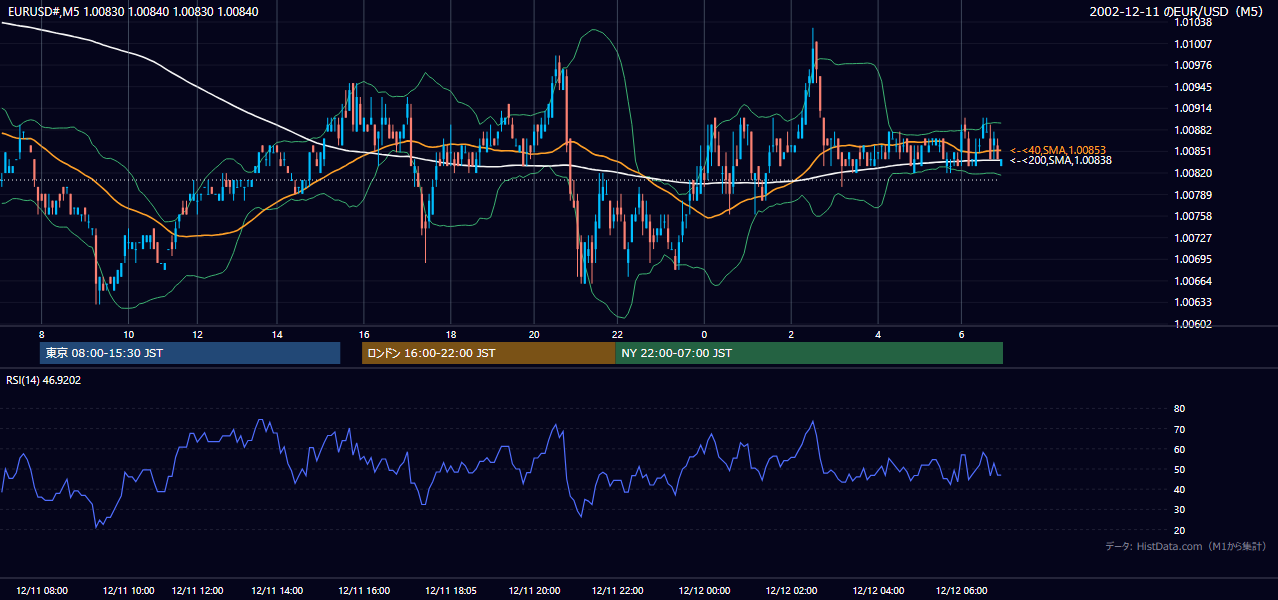Click the RSI(14) 46.9202 indicator label

(x=44, y=380)
